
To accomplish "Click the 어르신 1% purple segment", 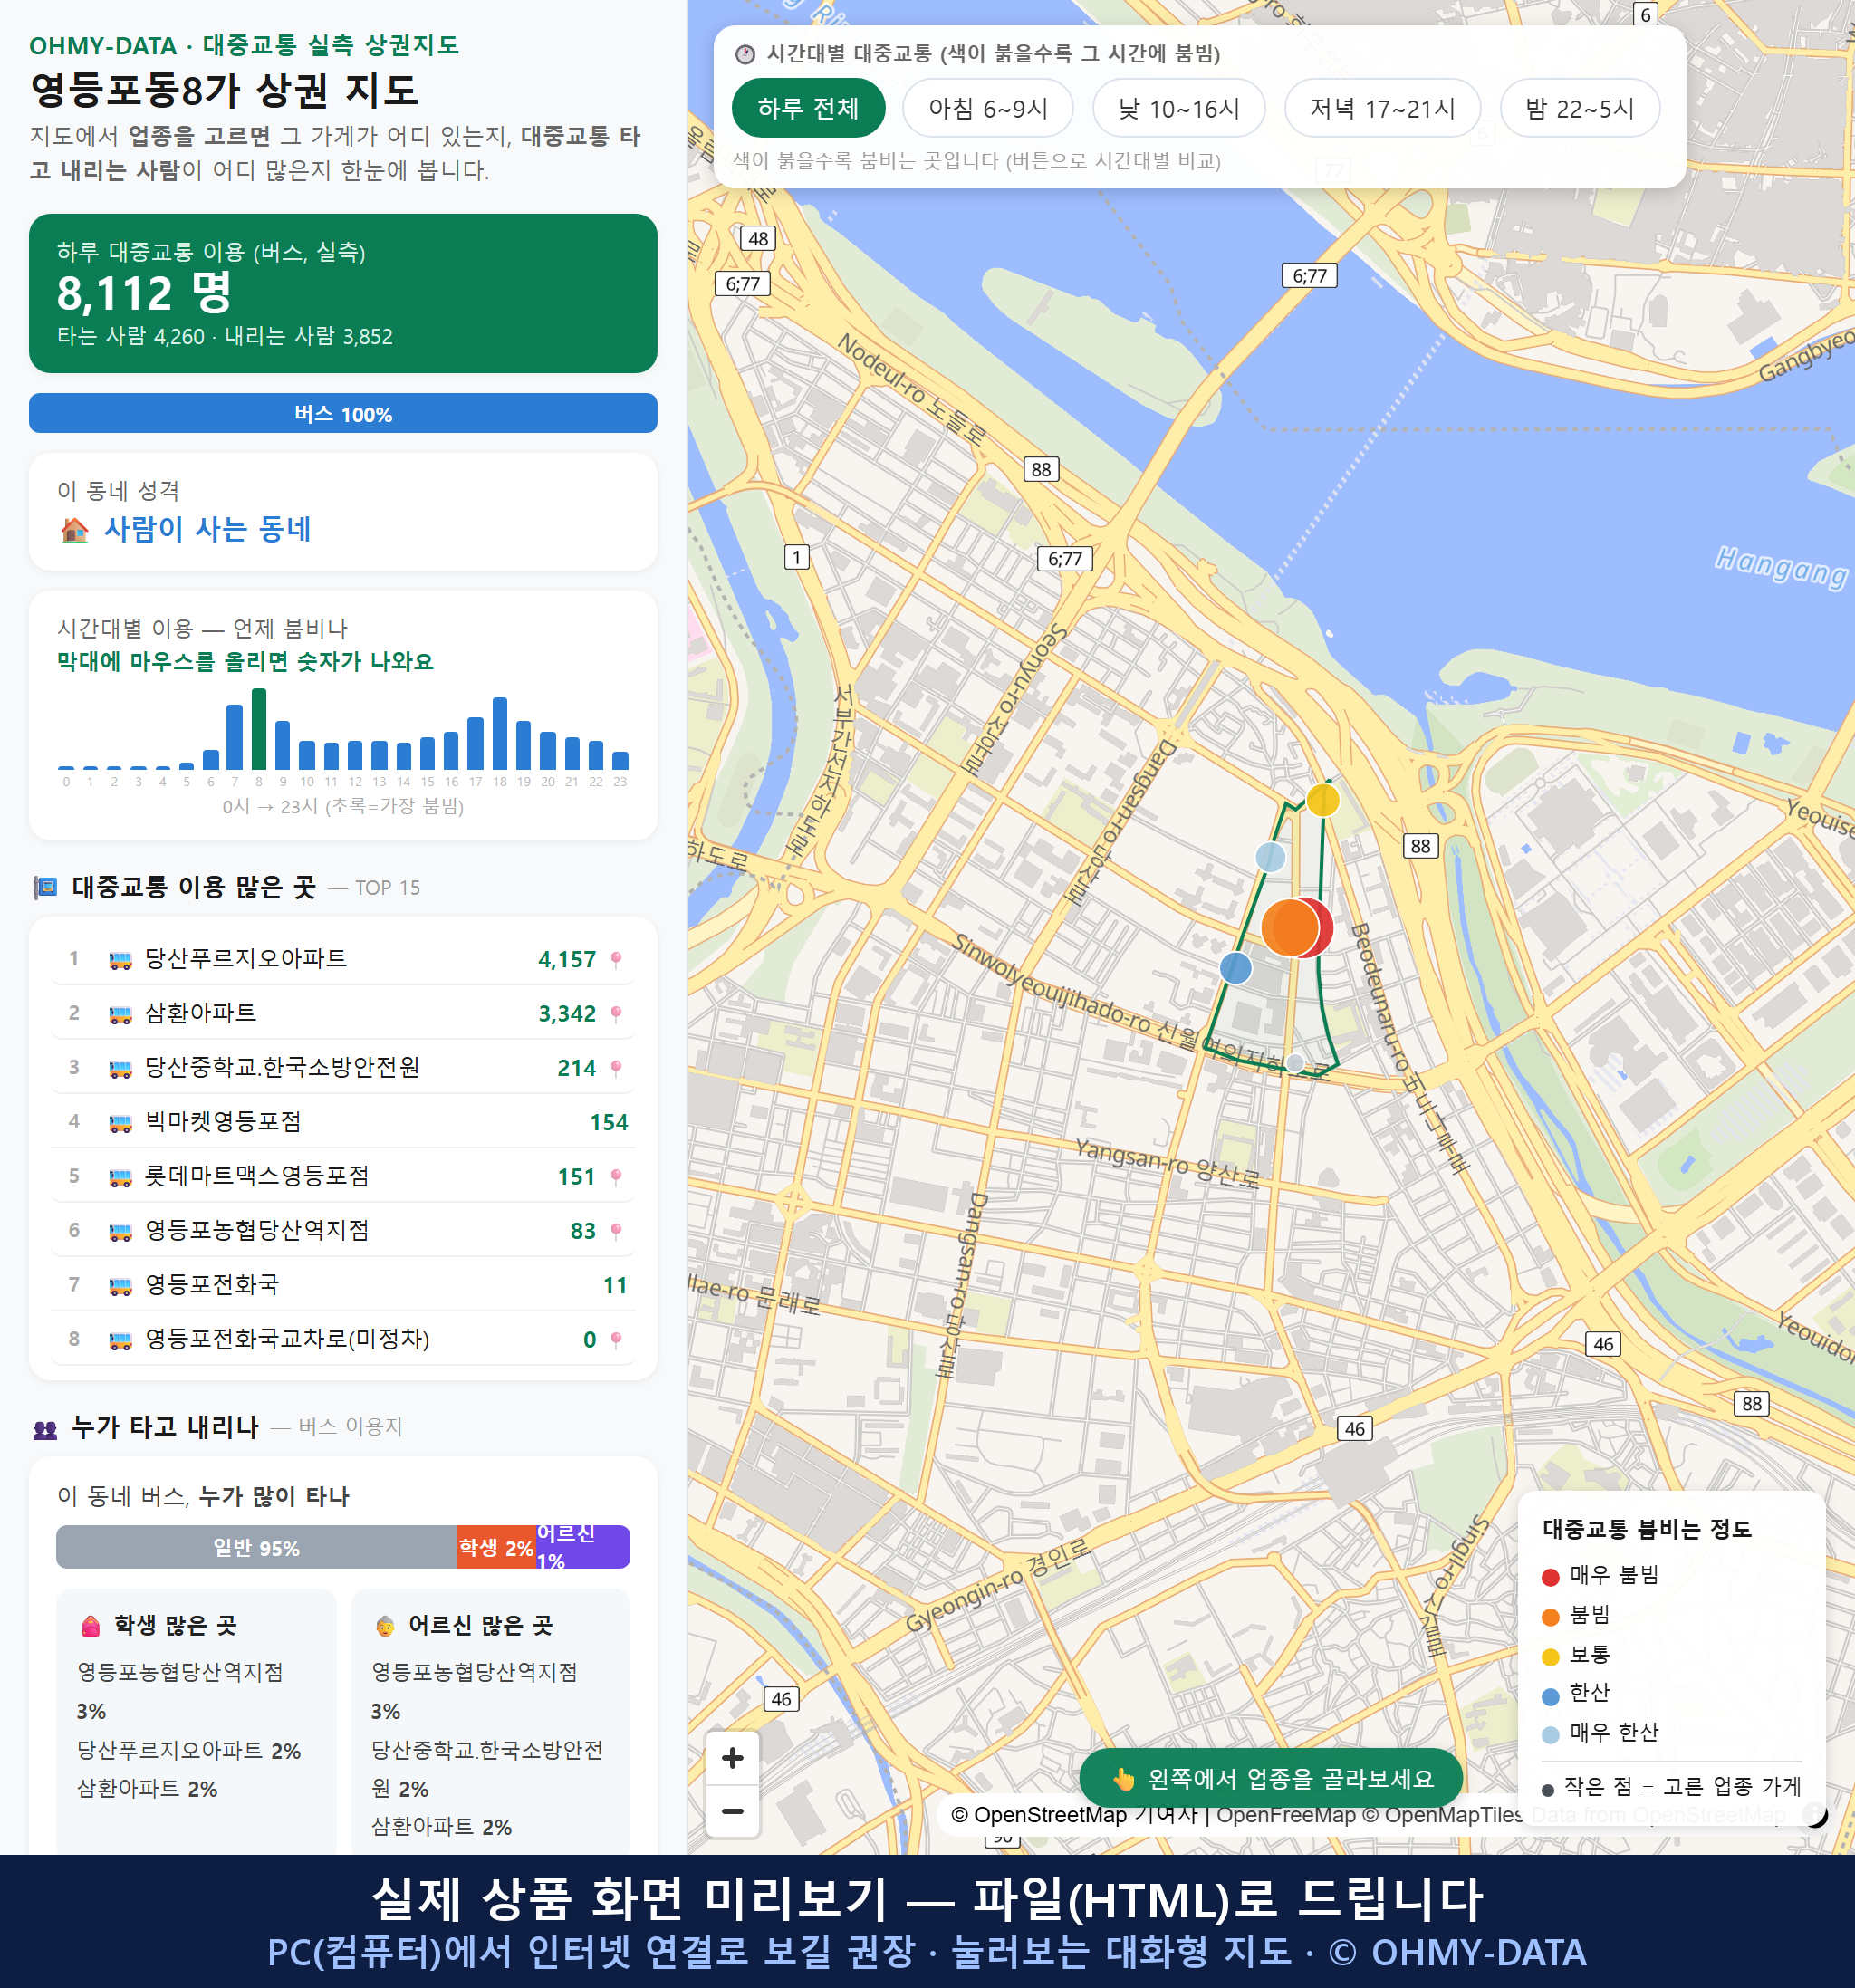I will click(x=583, y=1547).
